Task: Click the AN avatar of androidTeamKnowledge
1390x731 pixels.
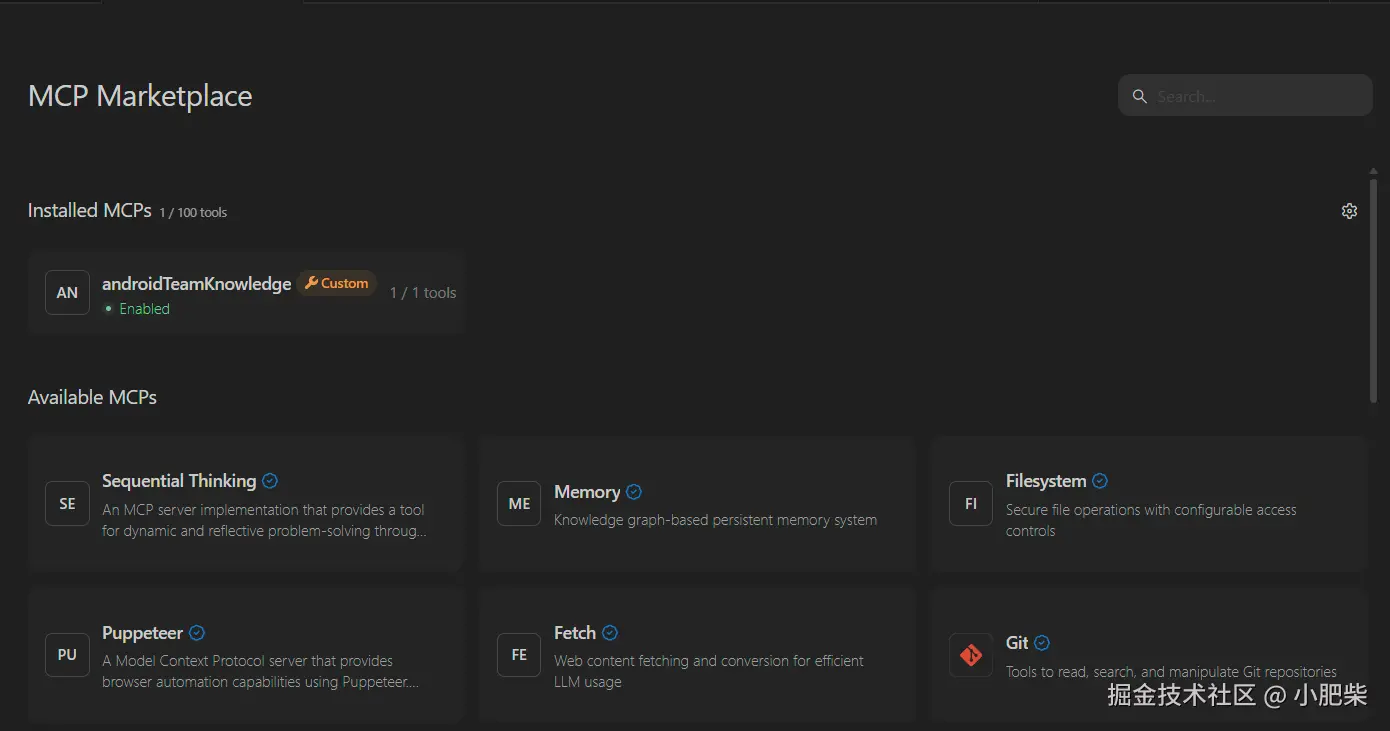Action: point(67,293)
